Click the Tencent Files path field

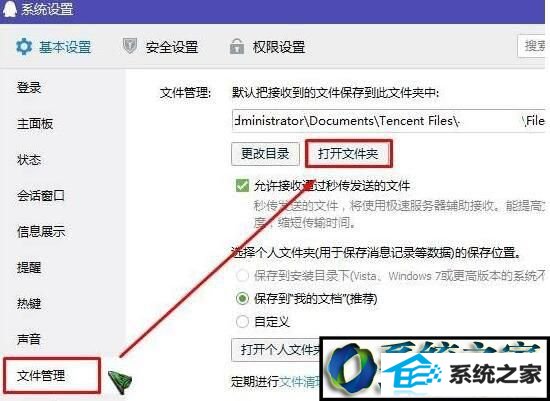tap(389, 121)
